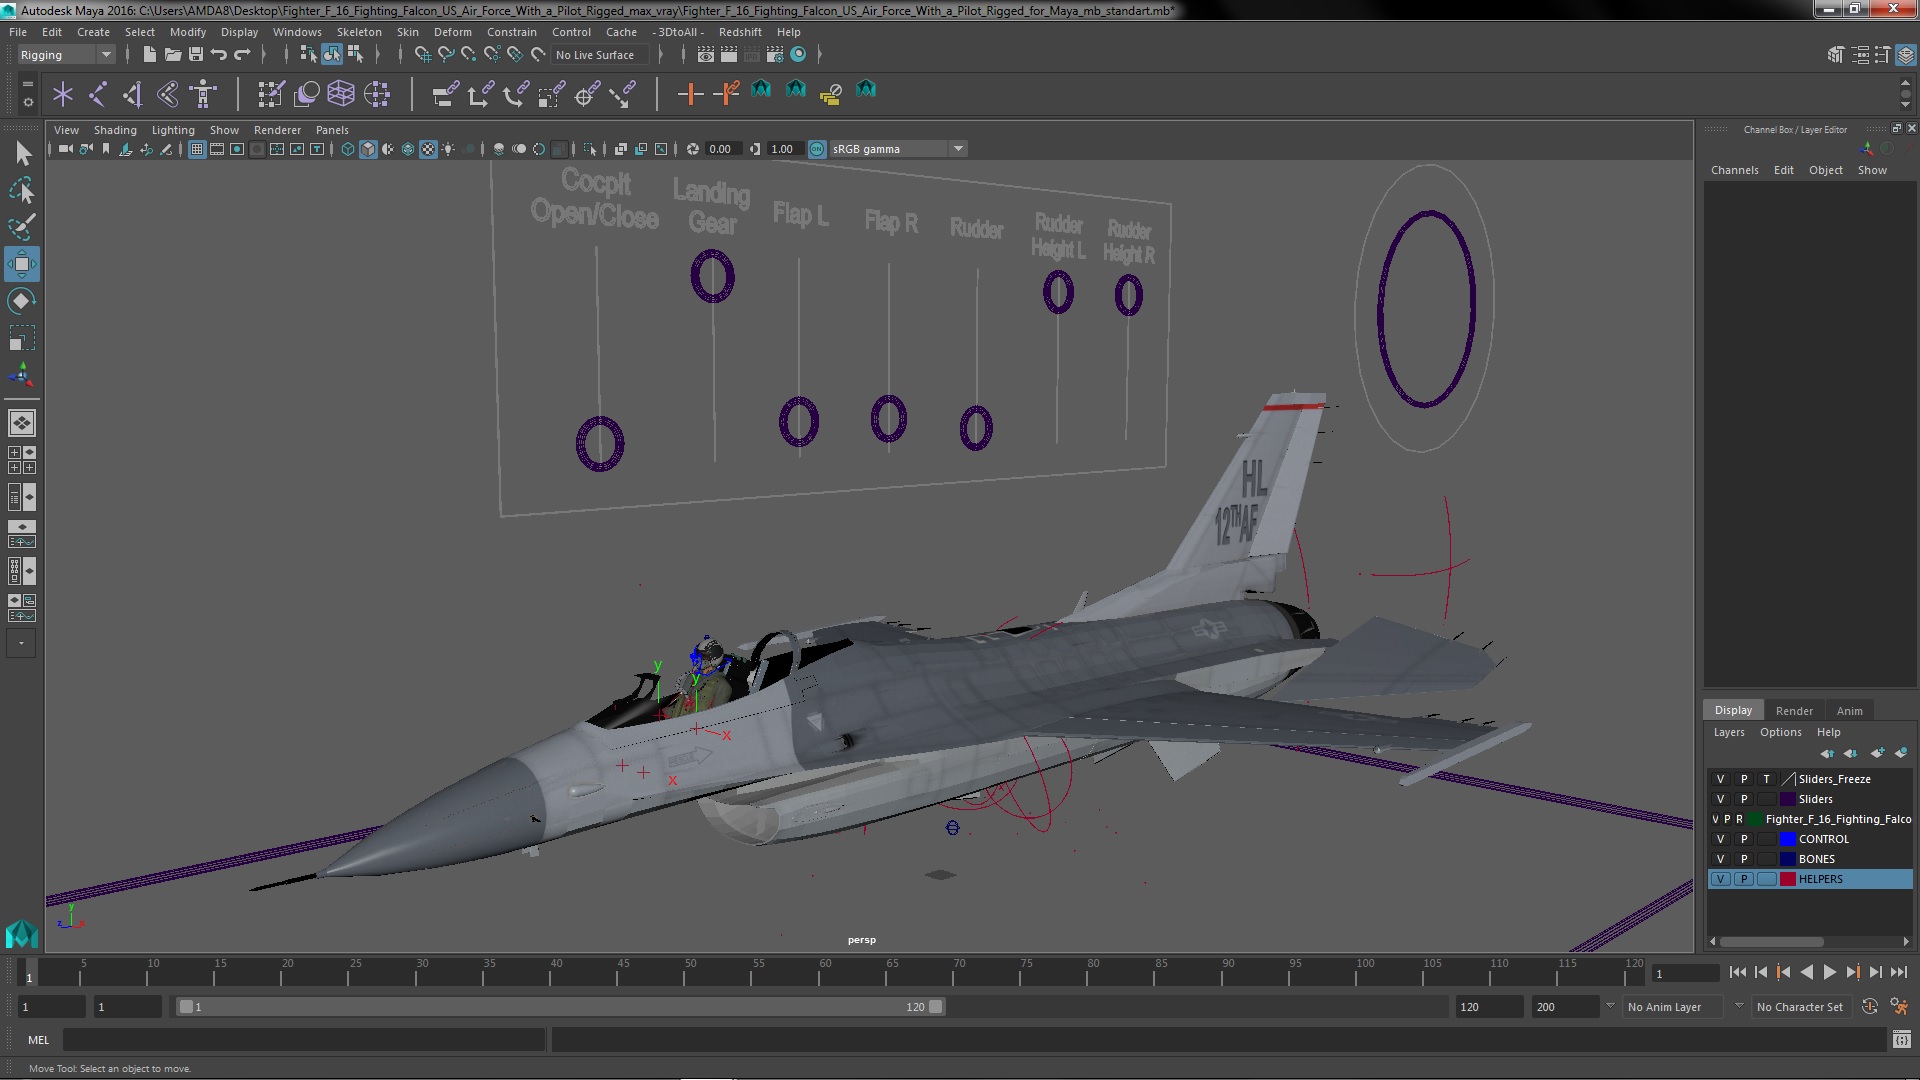Screen dimensions: 1920x1080
Task: Open the Skeleton menu
Action: [x=359, y=32]
